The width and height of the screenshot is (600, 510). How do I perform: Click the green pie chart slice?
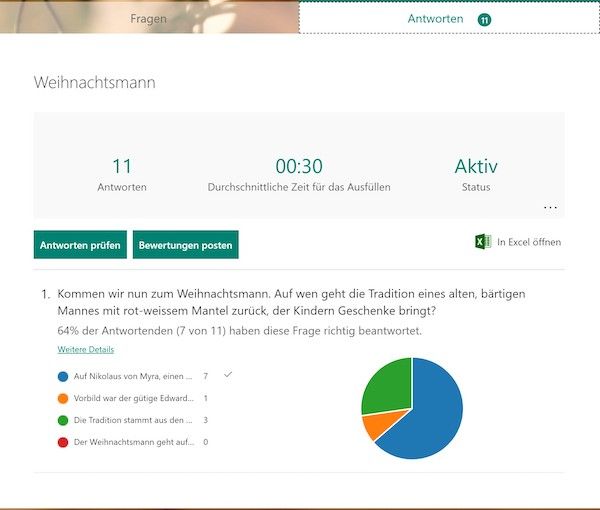click(383, 385)
